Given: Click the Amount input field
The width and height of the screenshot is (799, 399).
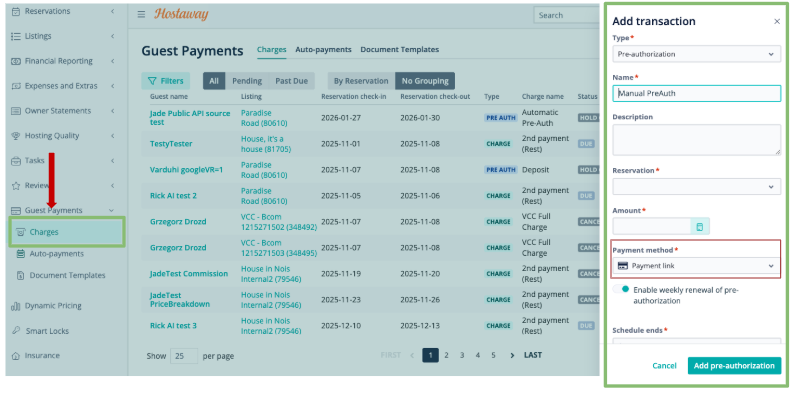Looking at the screenshot, I should coord(652,227).
